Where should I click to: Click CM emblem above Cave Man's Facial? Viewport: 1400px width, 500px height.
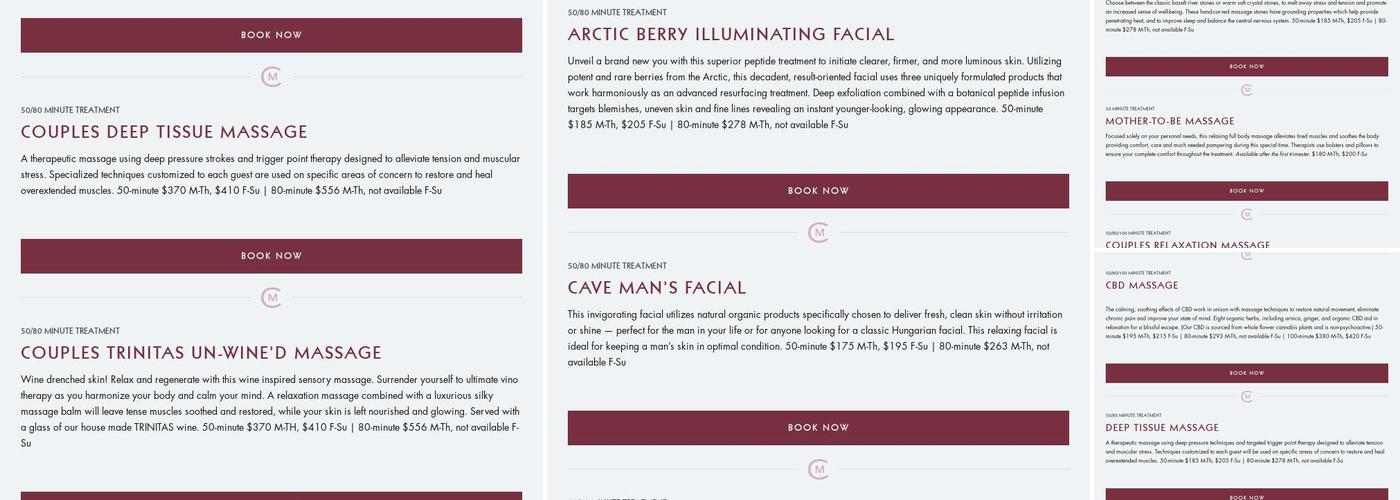818,233
